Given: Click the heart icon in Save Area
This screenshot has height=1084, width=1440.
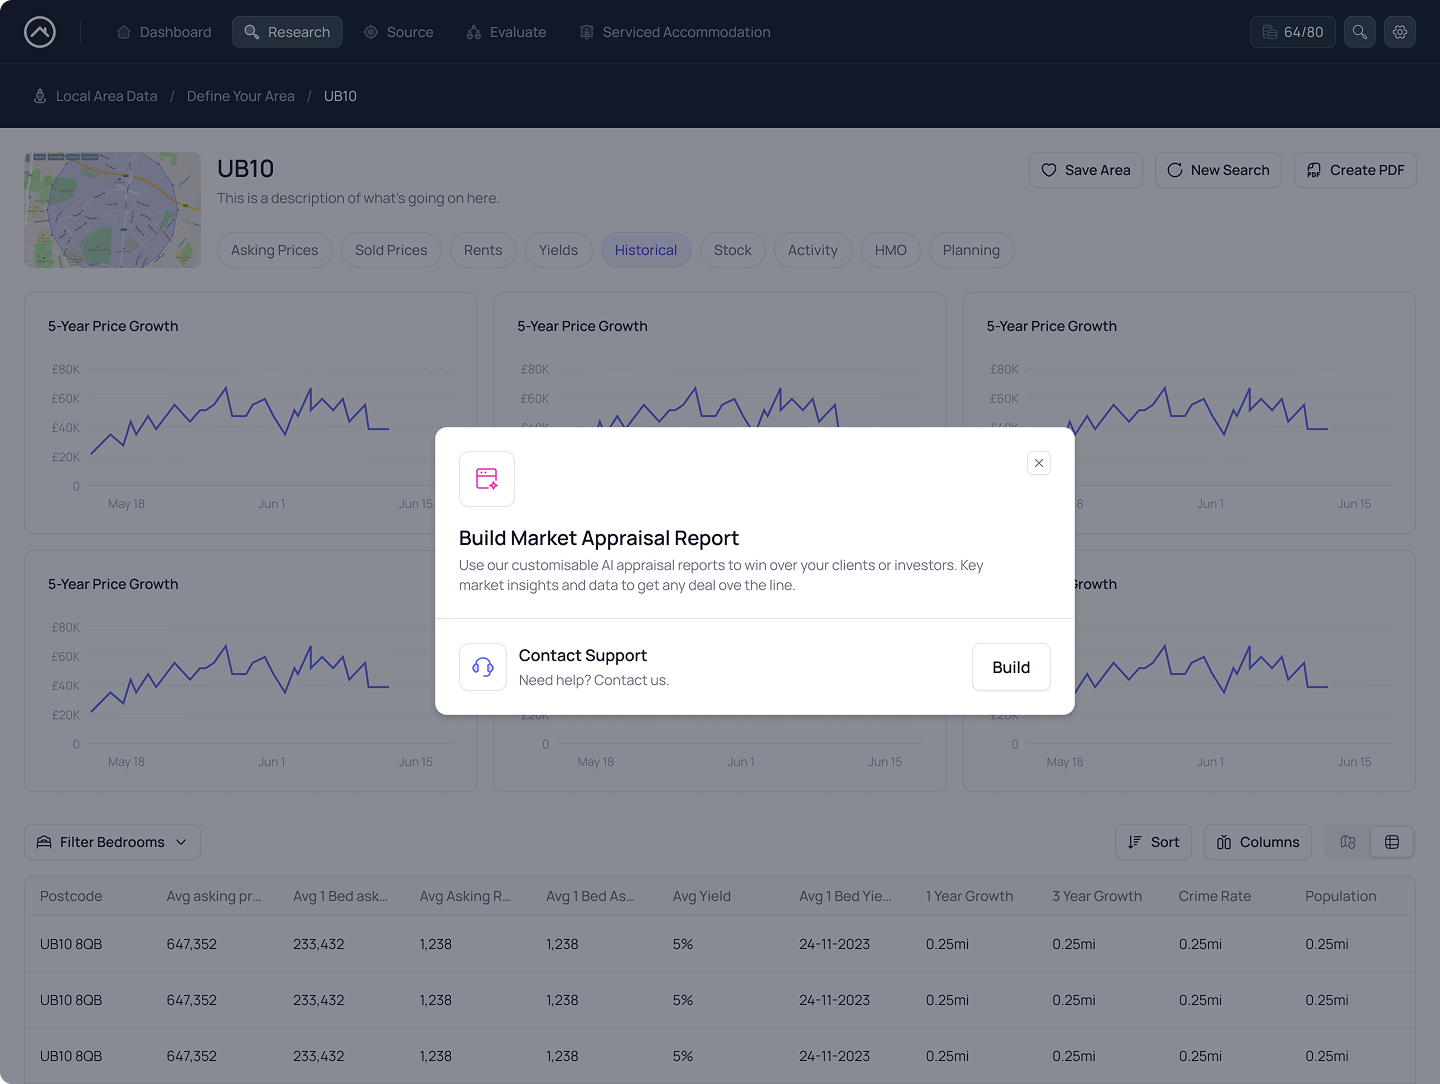Looking at the screenshot, I should tap(1049, 170).
